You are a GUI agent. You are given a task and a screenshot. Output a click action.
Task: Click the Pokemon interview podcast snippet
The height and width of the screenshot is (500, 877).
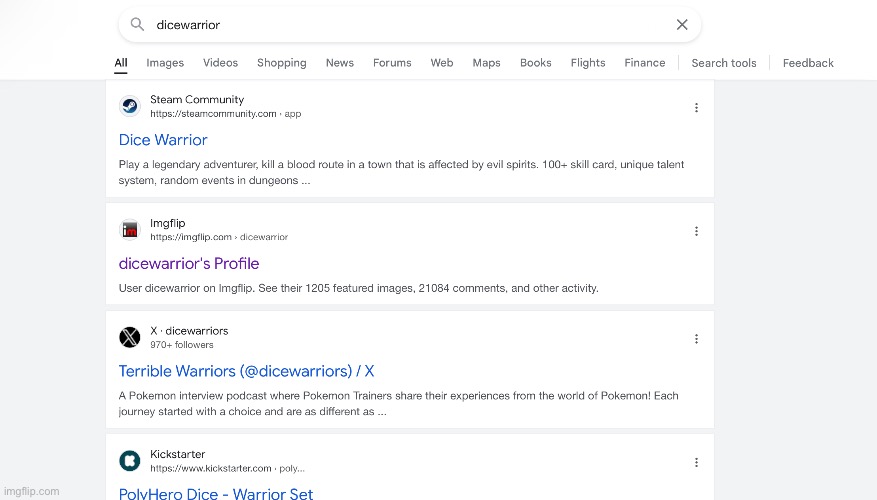(398, 403)
